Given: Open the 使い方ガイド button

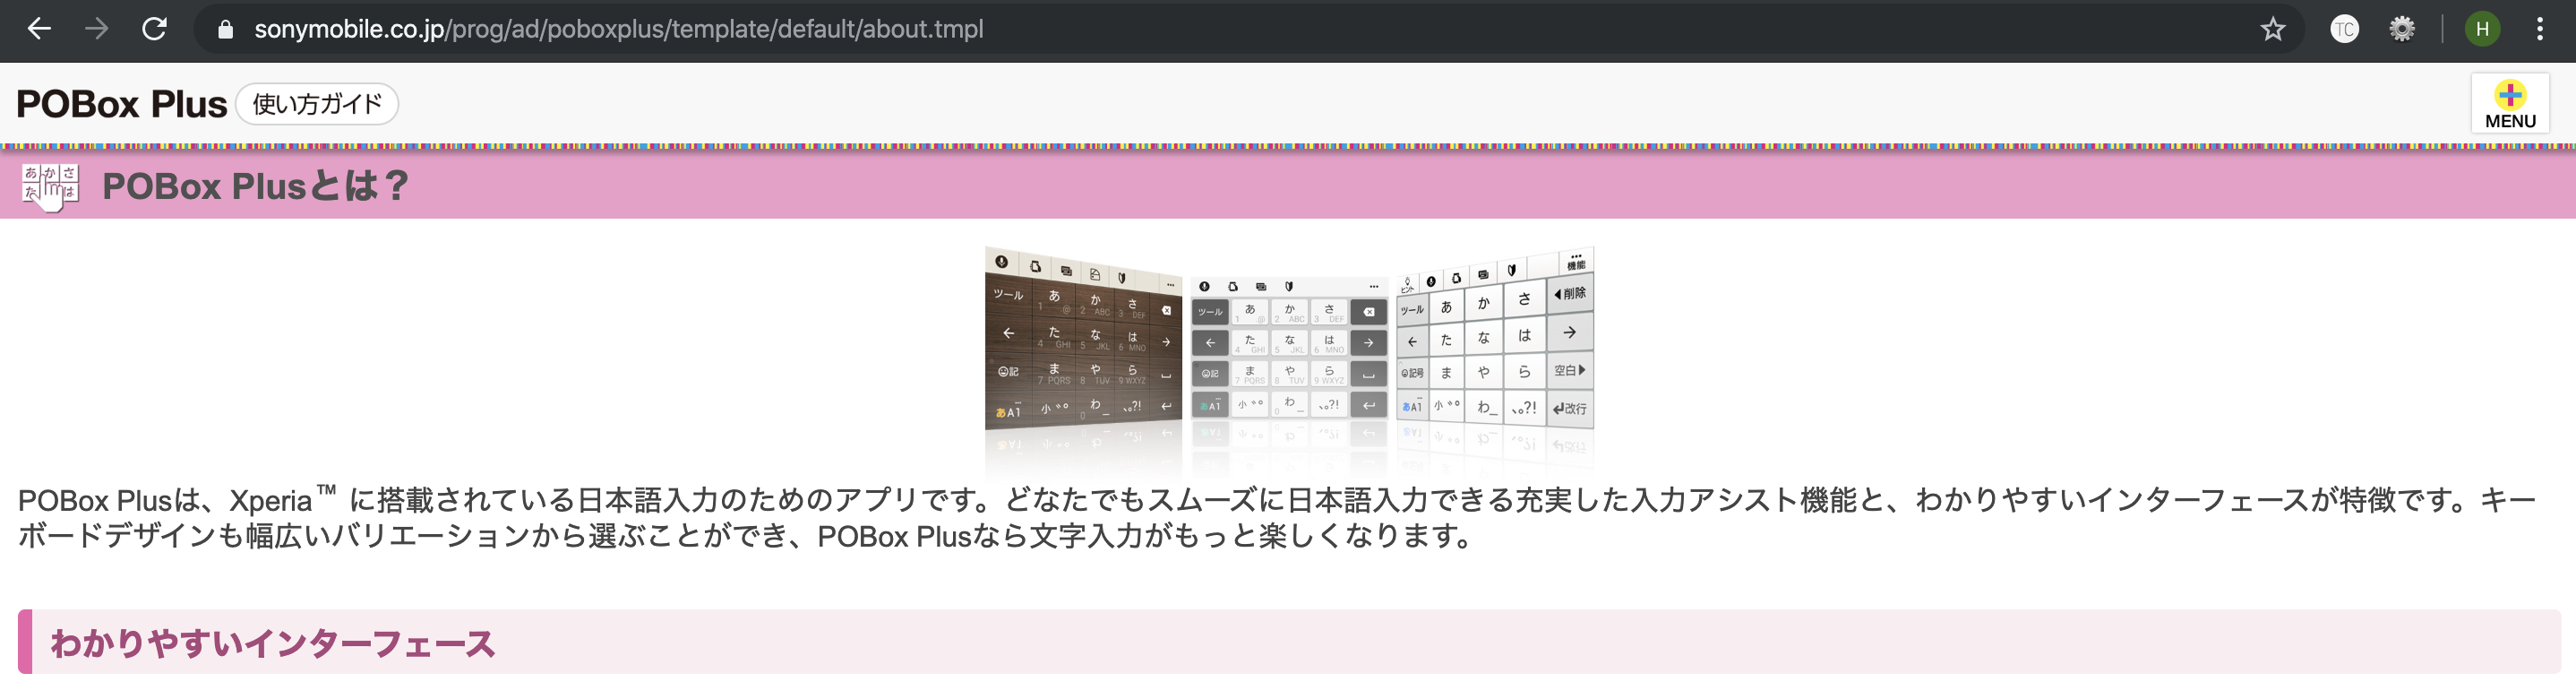Looking at the screenshot, I should [x=317, y=104].
